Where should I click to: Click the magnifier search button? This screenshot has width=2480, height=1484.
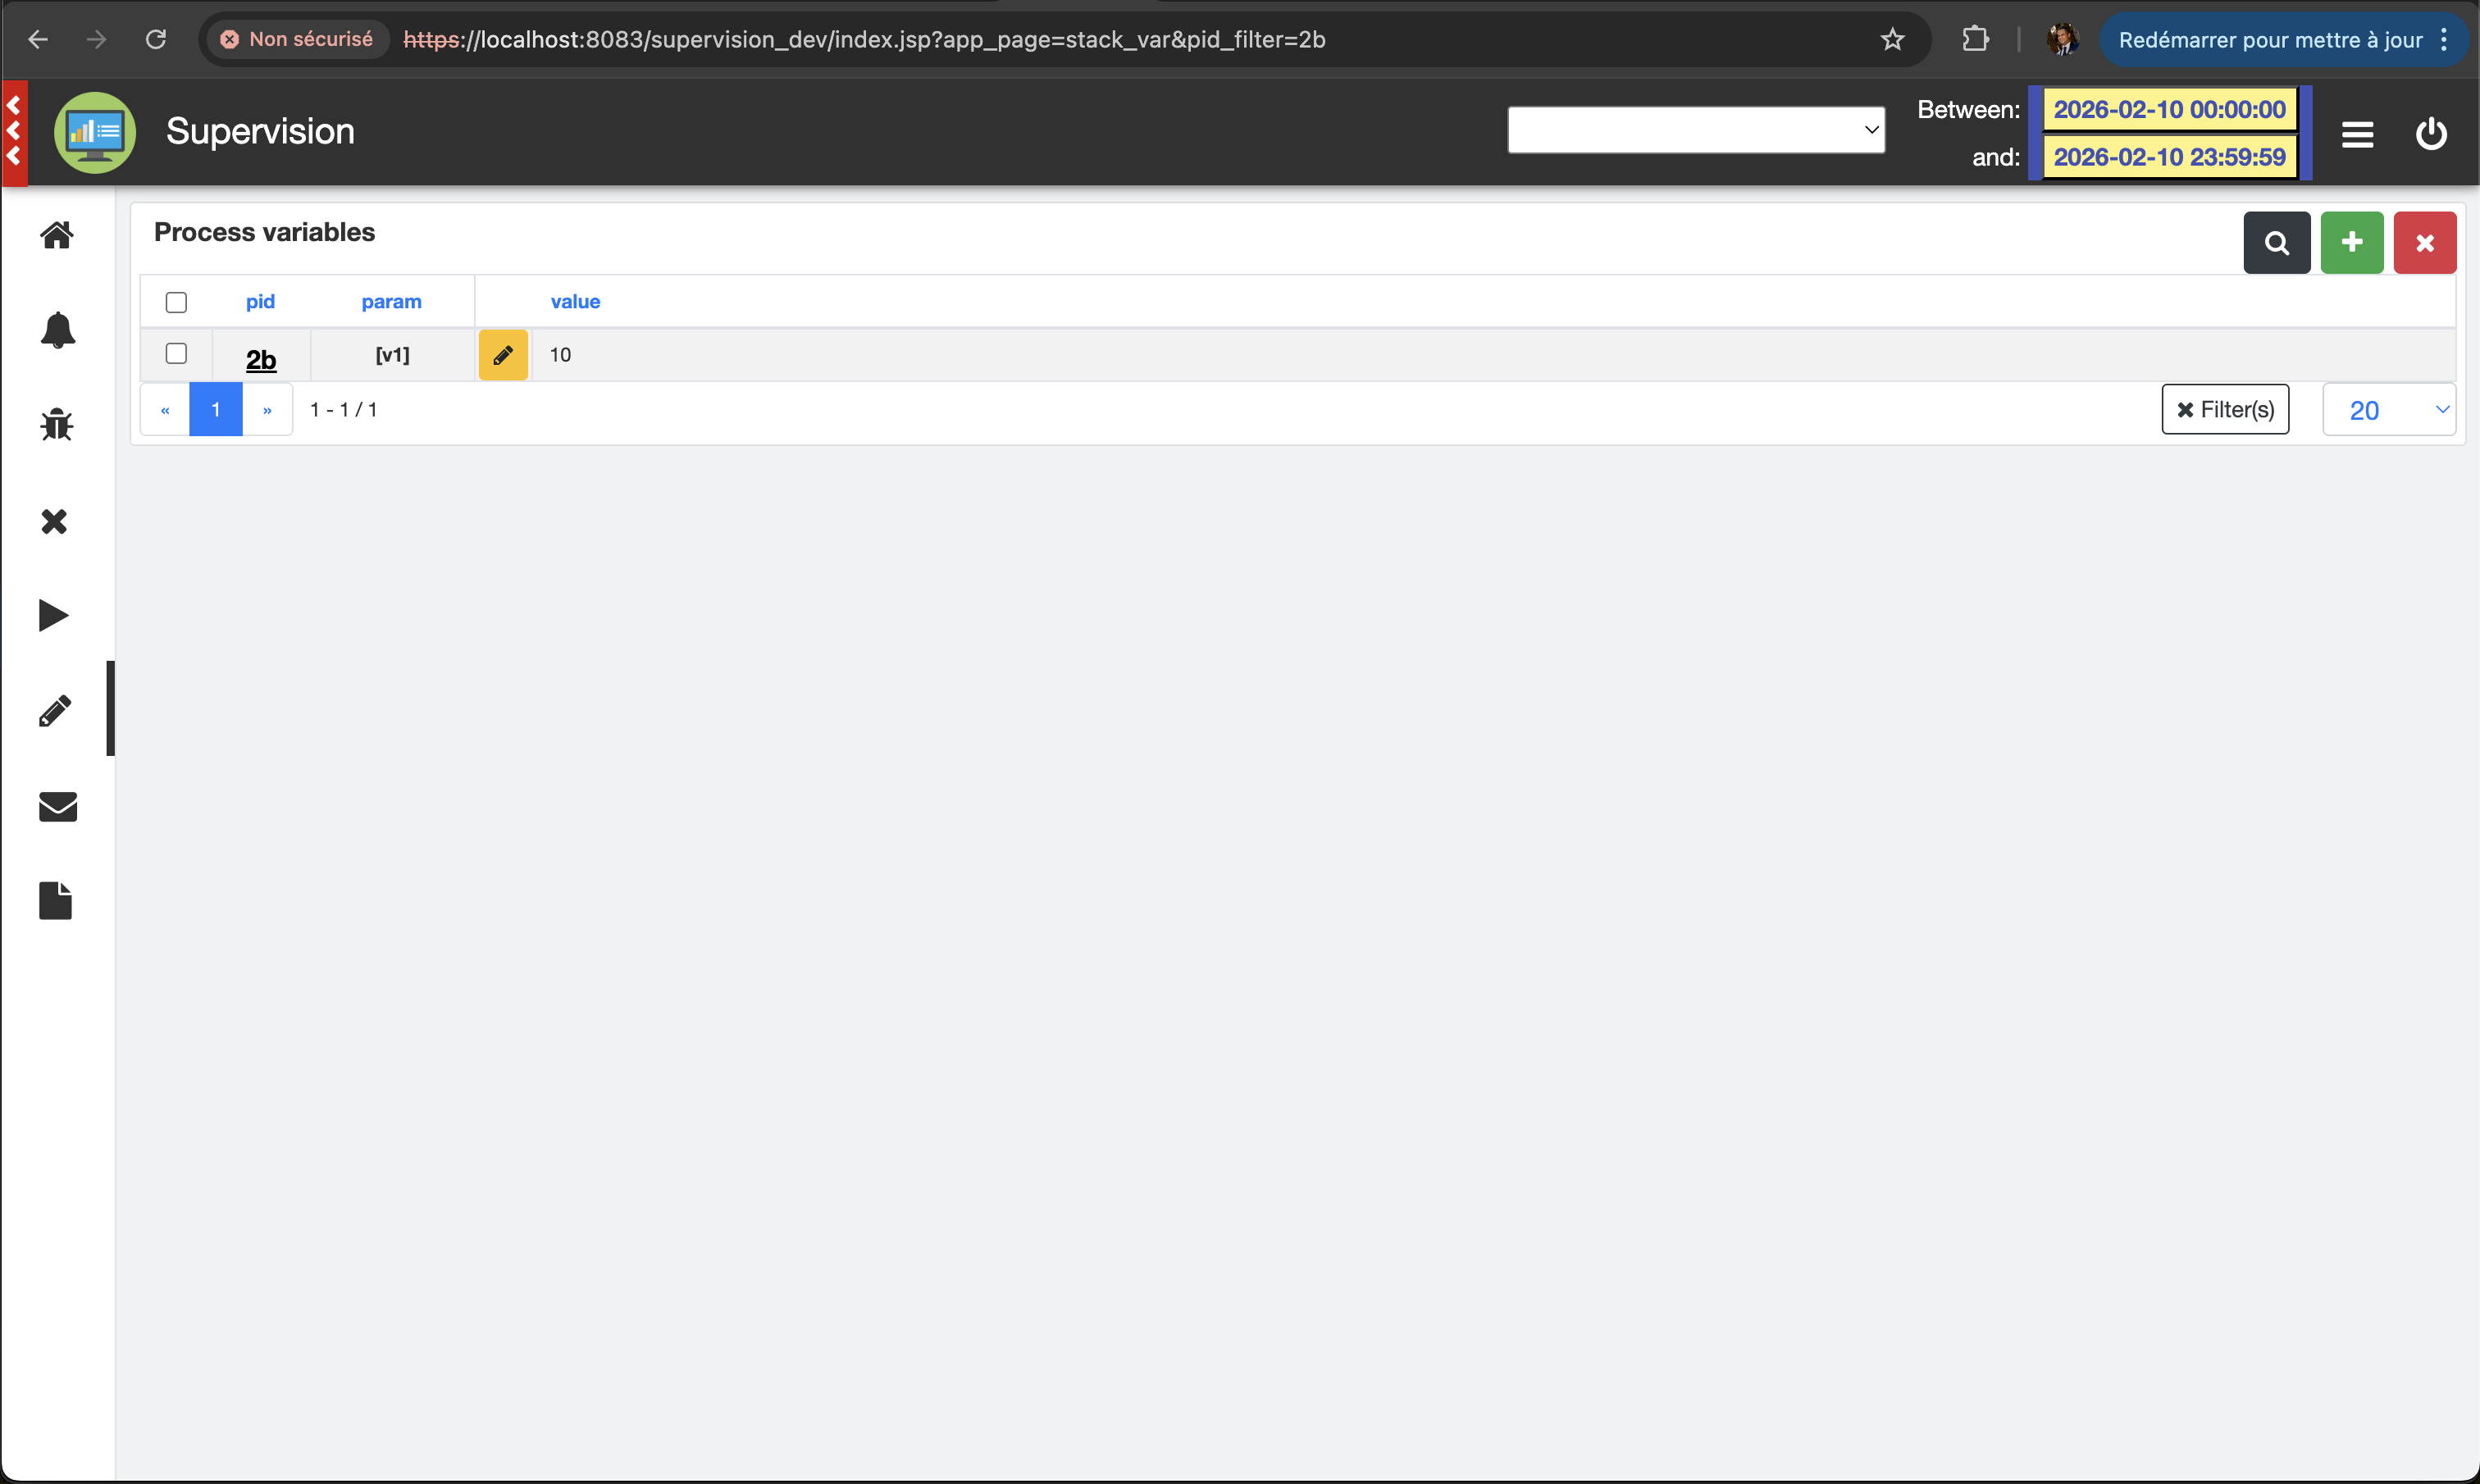coord(2276,243)
